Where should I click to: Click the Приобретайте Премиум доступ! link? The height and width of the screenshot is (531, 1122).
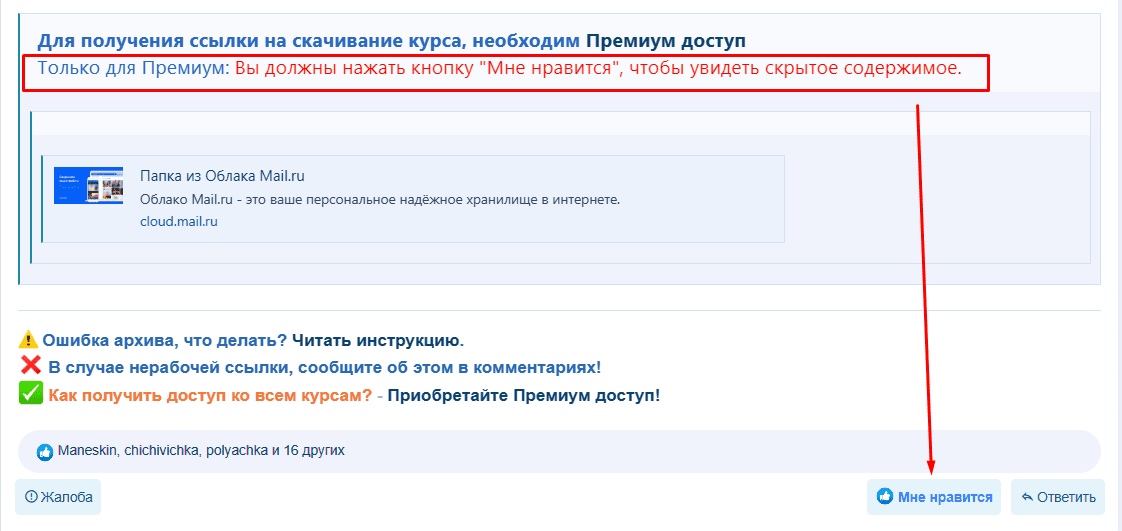(x=523, y=395)
